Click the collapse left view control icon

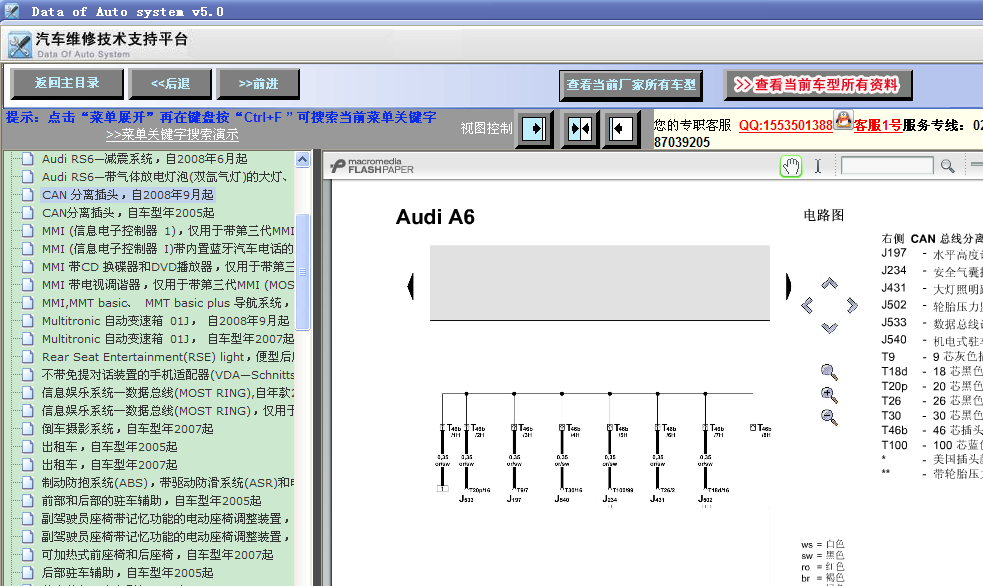pyautogui.click(x=621, y=129)
